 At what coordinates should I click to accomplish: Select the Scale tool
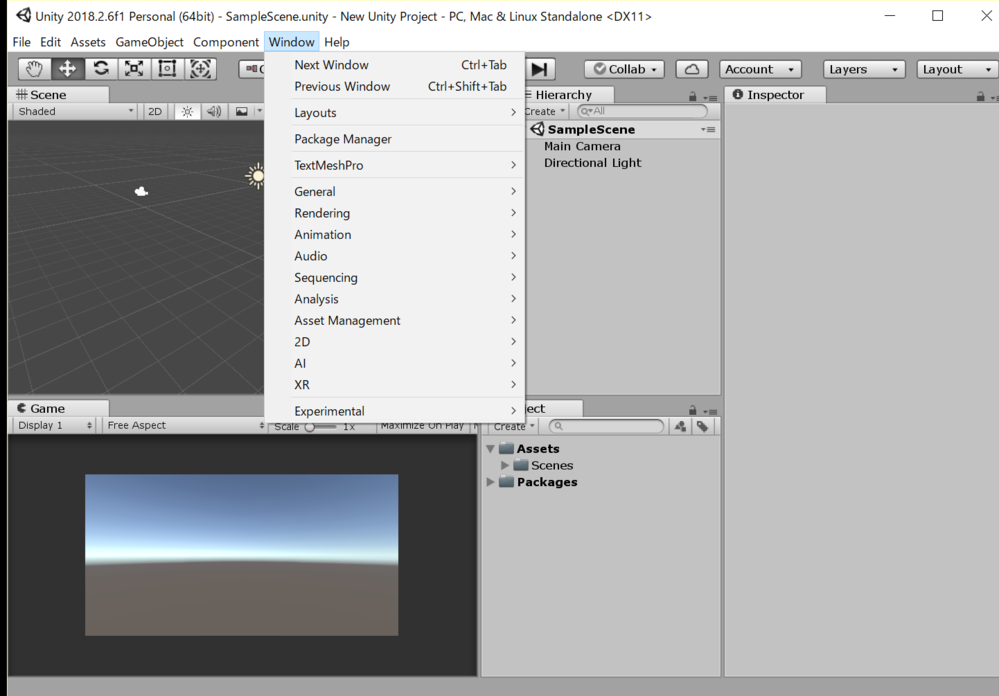[x=133, y=68]
